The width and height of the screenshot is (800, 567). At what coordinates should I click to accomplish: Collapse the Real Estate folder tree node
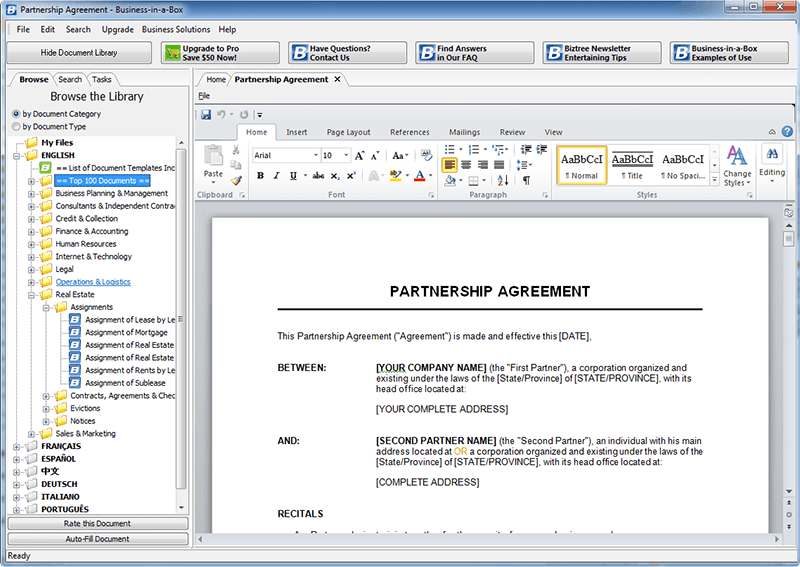pyautogui.click(x=32, y=295)
